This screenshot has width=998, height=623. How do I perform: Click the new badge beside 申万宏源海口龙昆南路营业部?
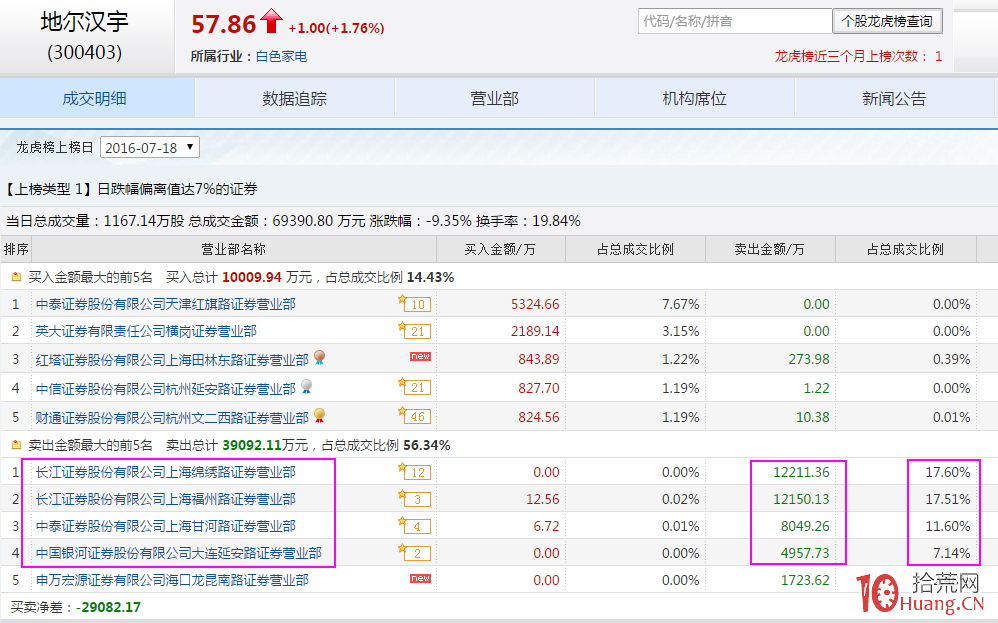[419, 578]
